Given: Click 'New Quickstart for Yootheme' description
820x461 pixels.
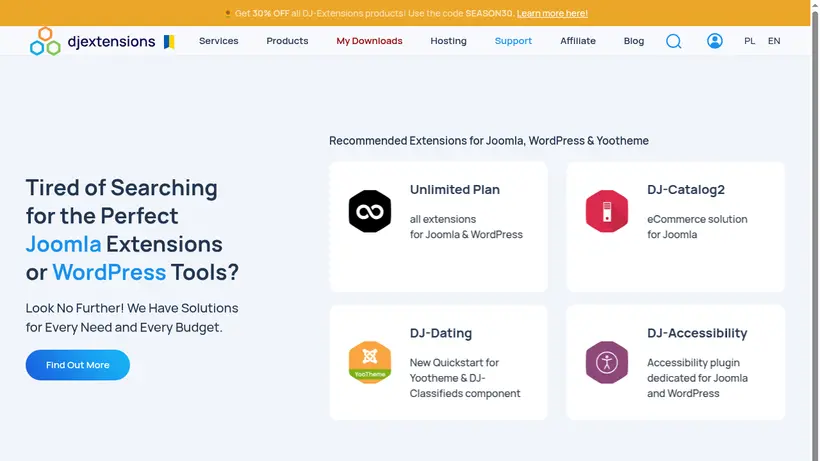Looking at the screenshot, I should (464, 378).
